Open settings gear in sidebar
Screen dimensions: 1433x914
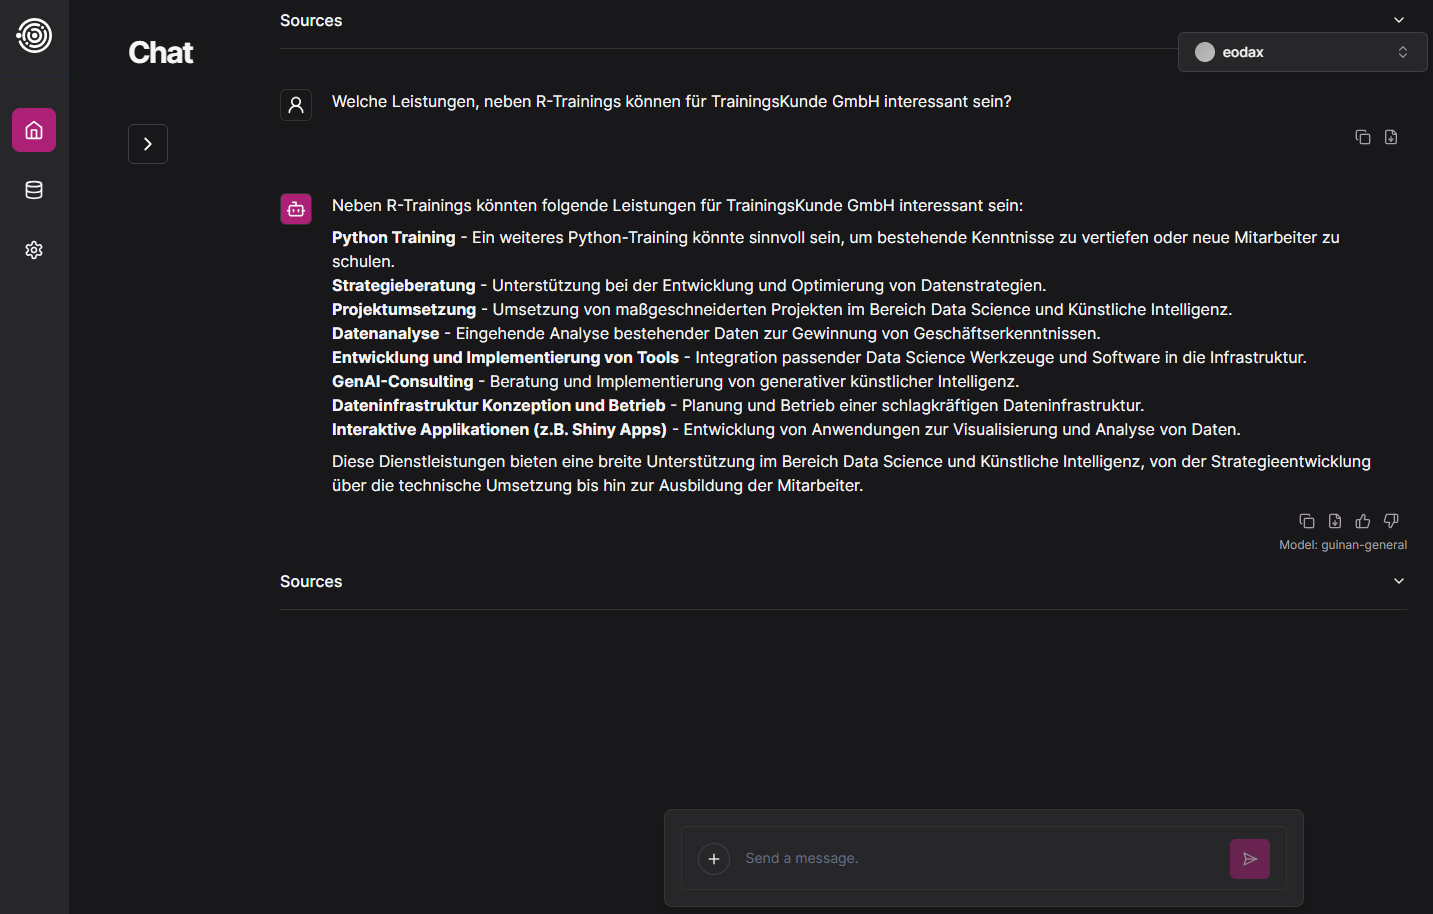pyautogui.click(x=34, y=250)
